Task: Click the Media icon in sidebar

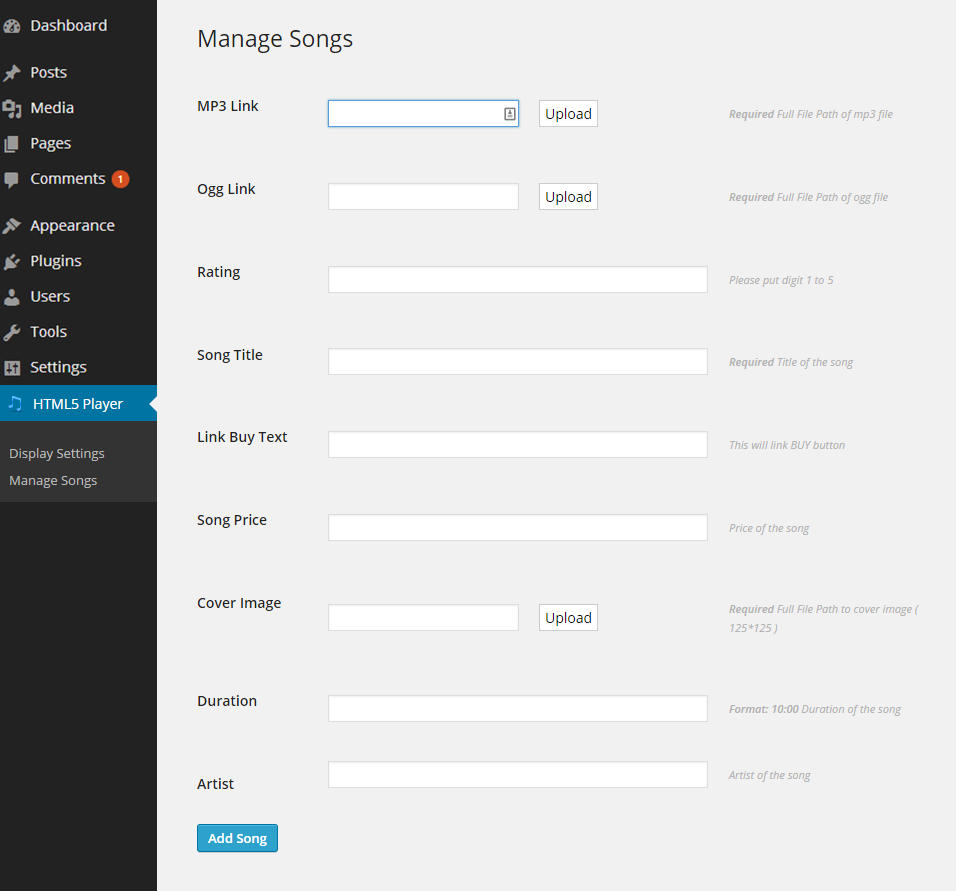Action: pyautogui.click(x=12, y=109)
